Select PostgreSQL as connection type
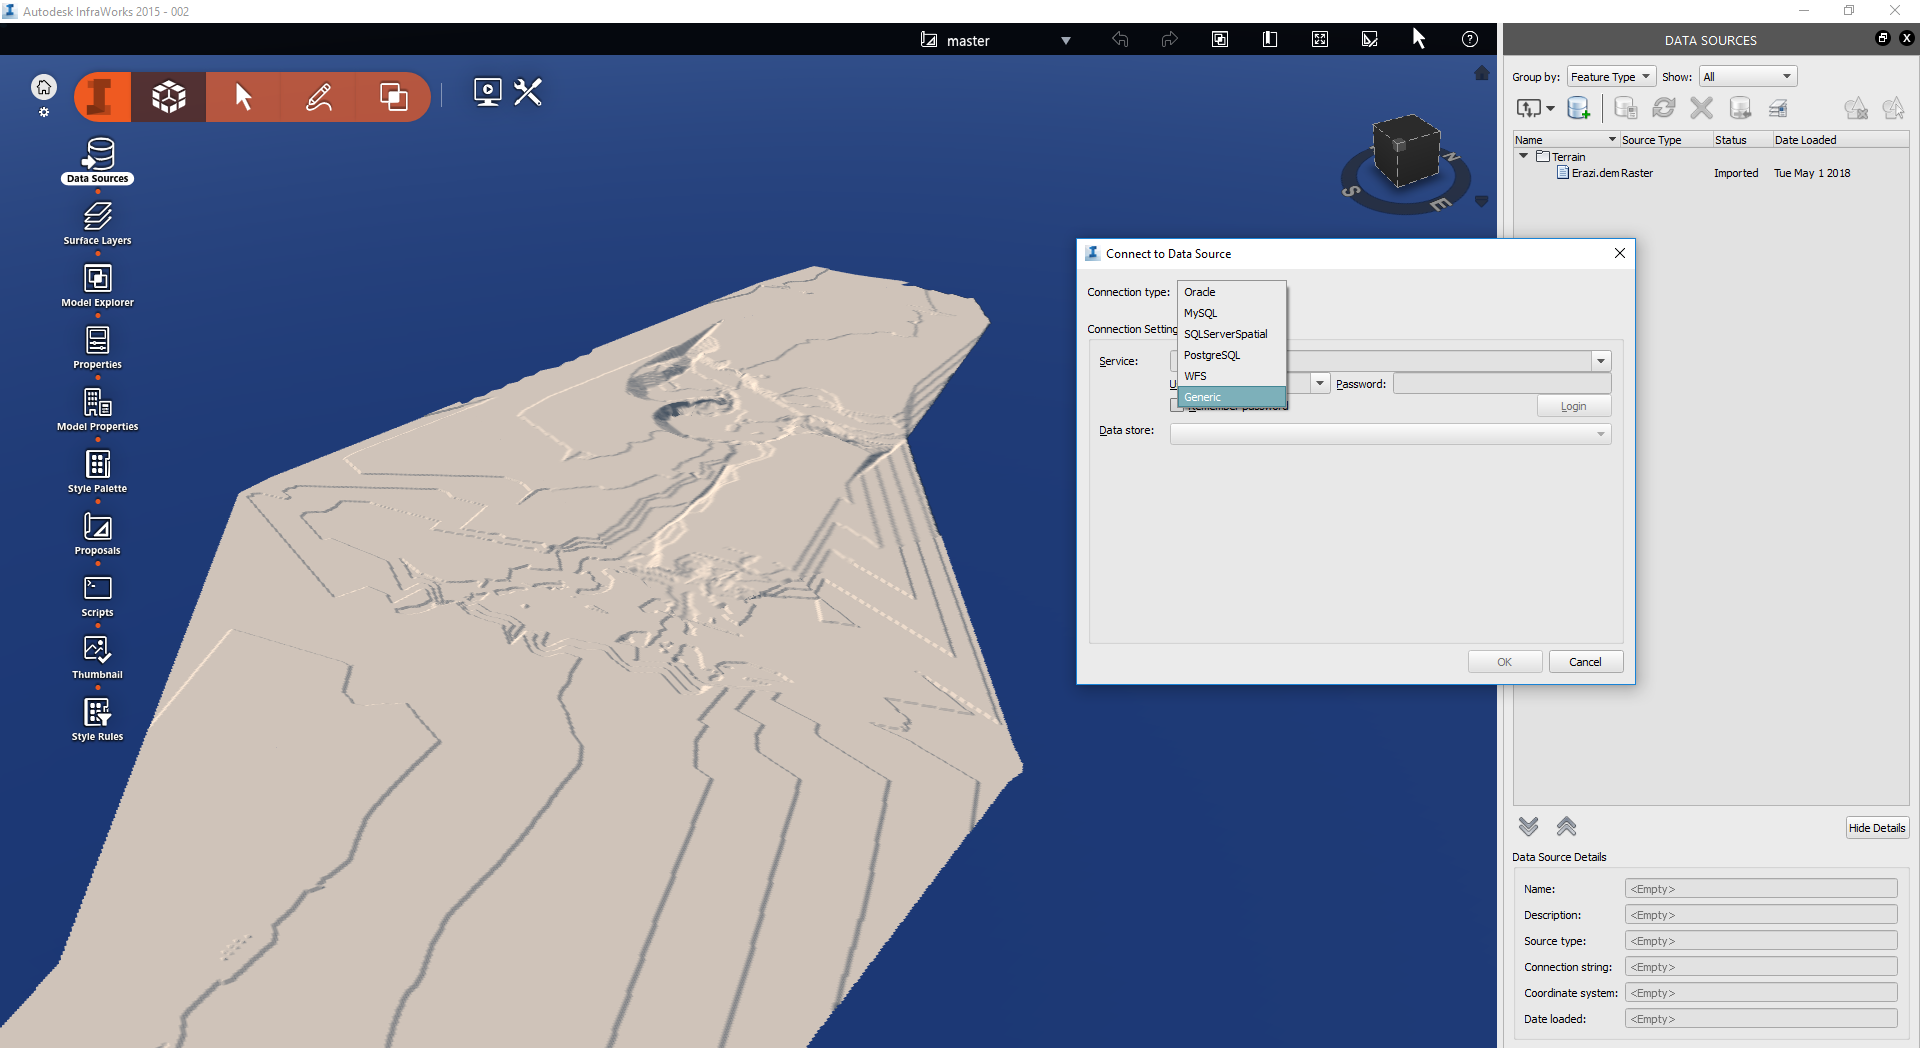Screen dimensions: 1920x1048 coord(1212,355)
